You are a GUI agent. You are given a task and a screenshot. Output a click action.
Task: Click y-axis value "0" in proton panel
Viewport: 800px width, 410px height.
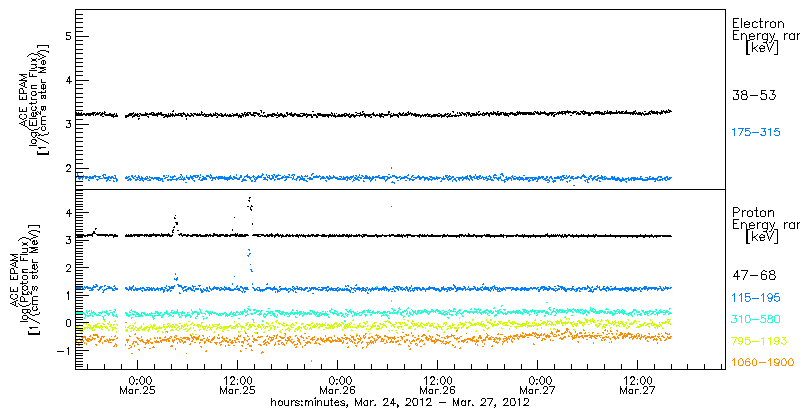[67, 323]
